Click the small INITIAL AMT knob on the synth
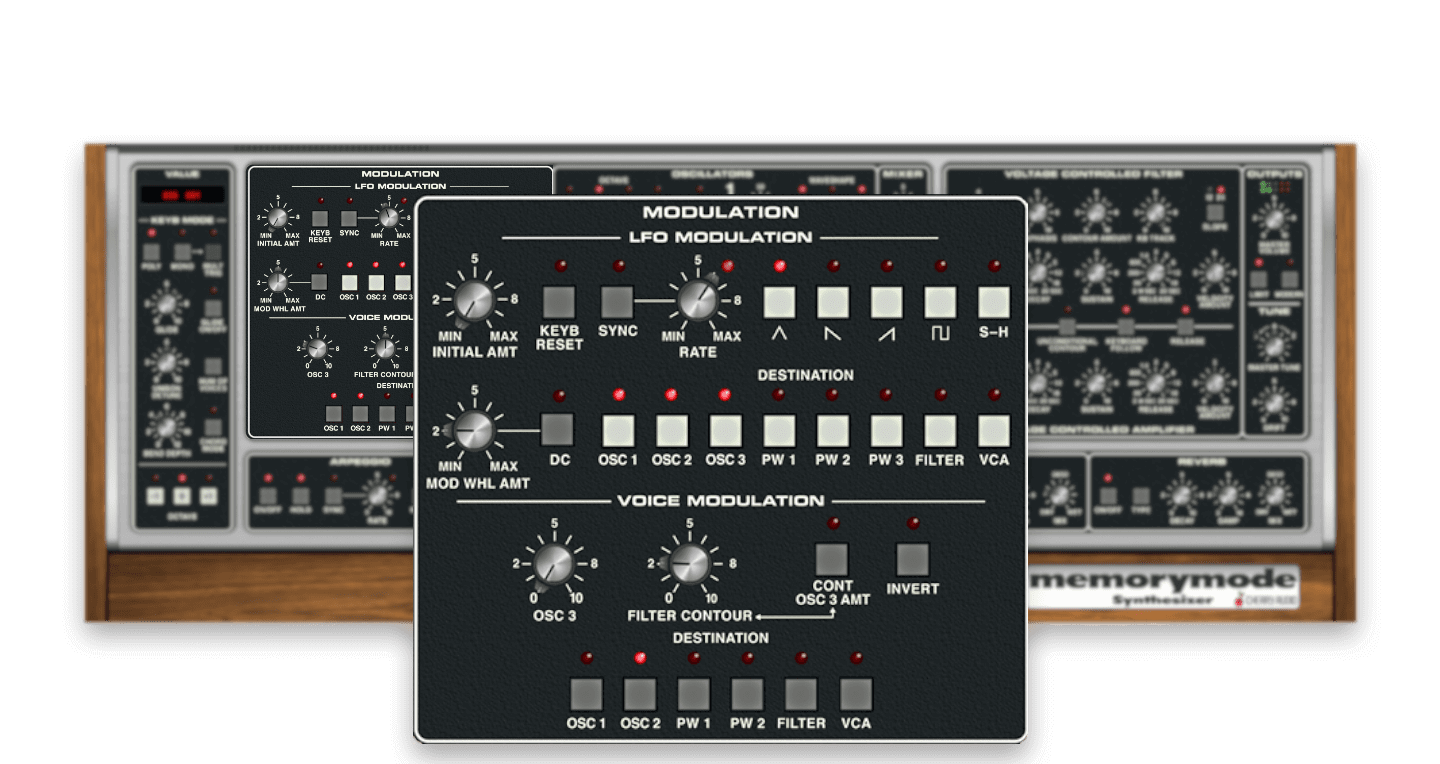Screen dimensions: 1440x764 coord(277,217)
